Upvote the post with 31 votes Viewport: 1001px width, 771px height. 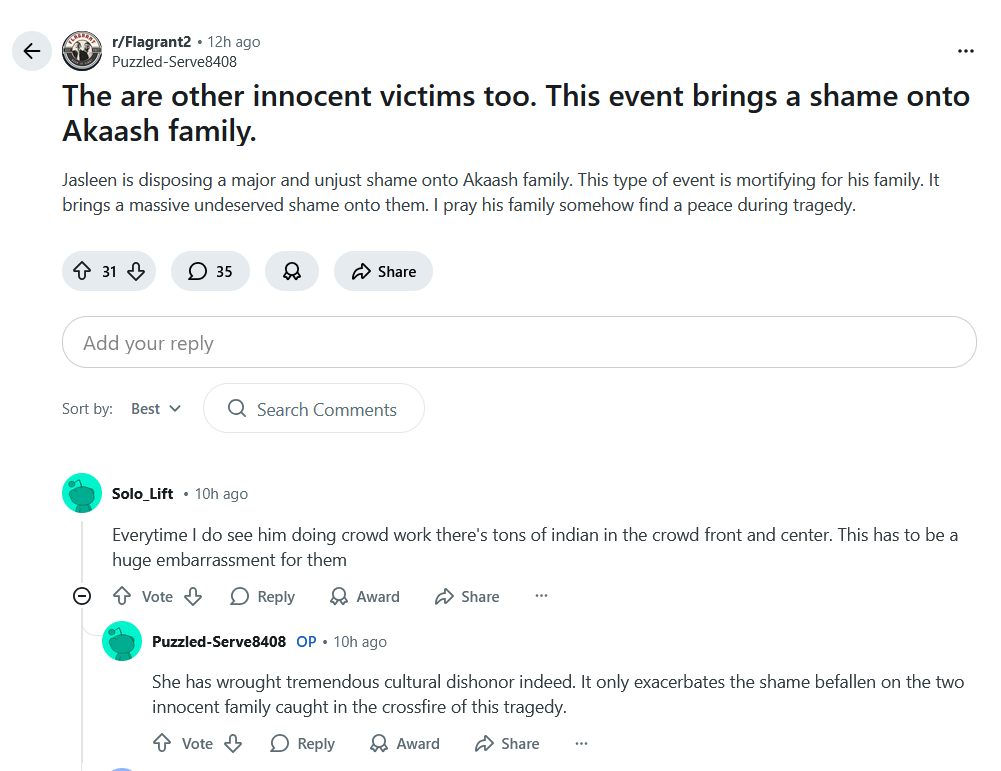click(x=82, y=271)
